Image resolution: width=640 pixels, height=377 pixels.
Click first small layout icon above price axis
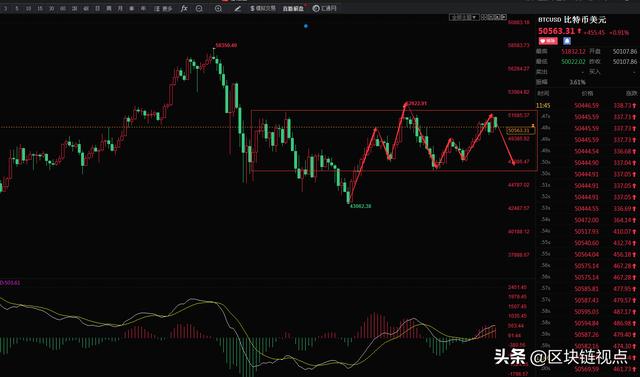click(x=484, y=17)
